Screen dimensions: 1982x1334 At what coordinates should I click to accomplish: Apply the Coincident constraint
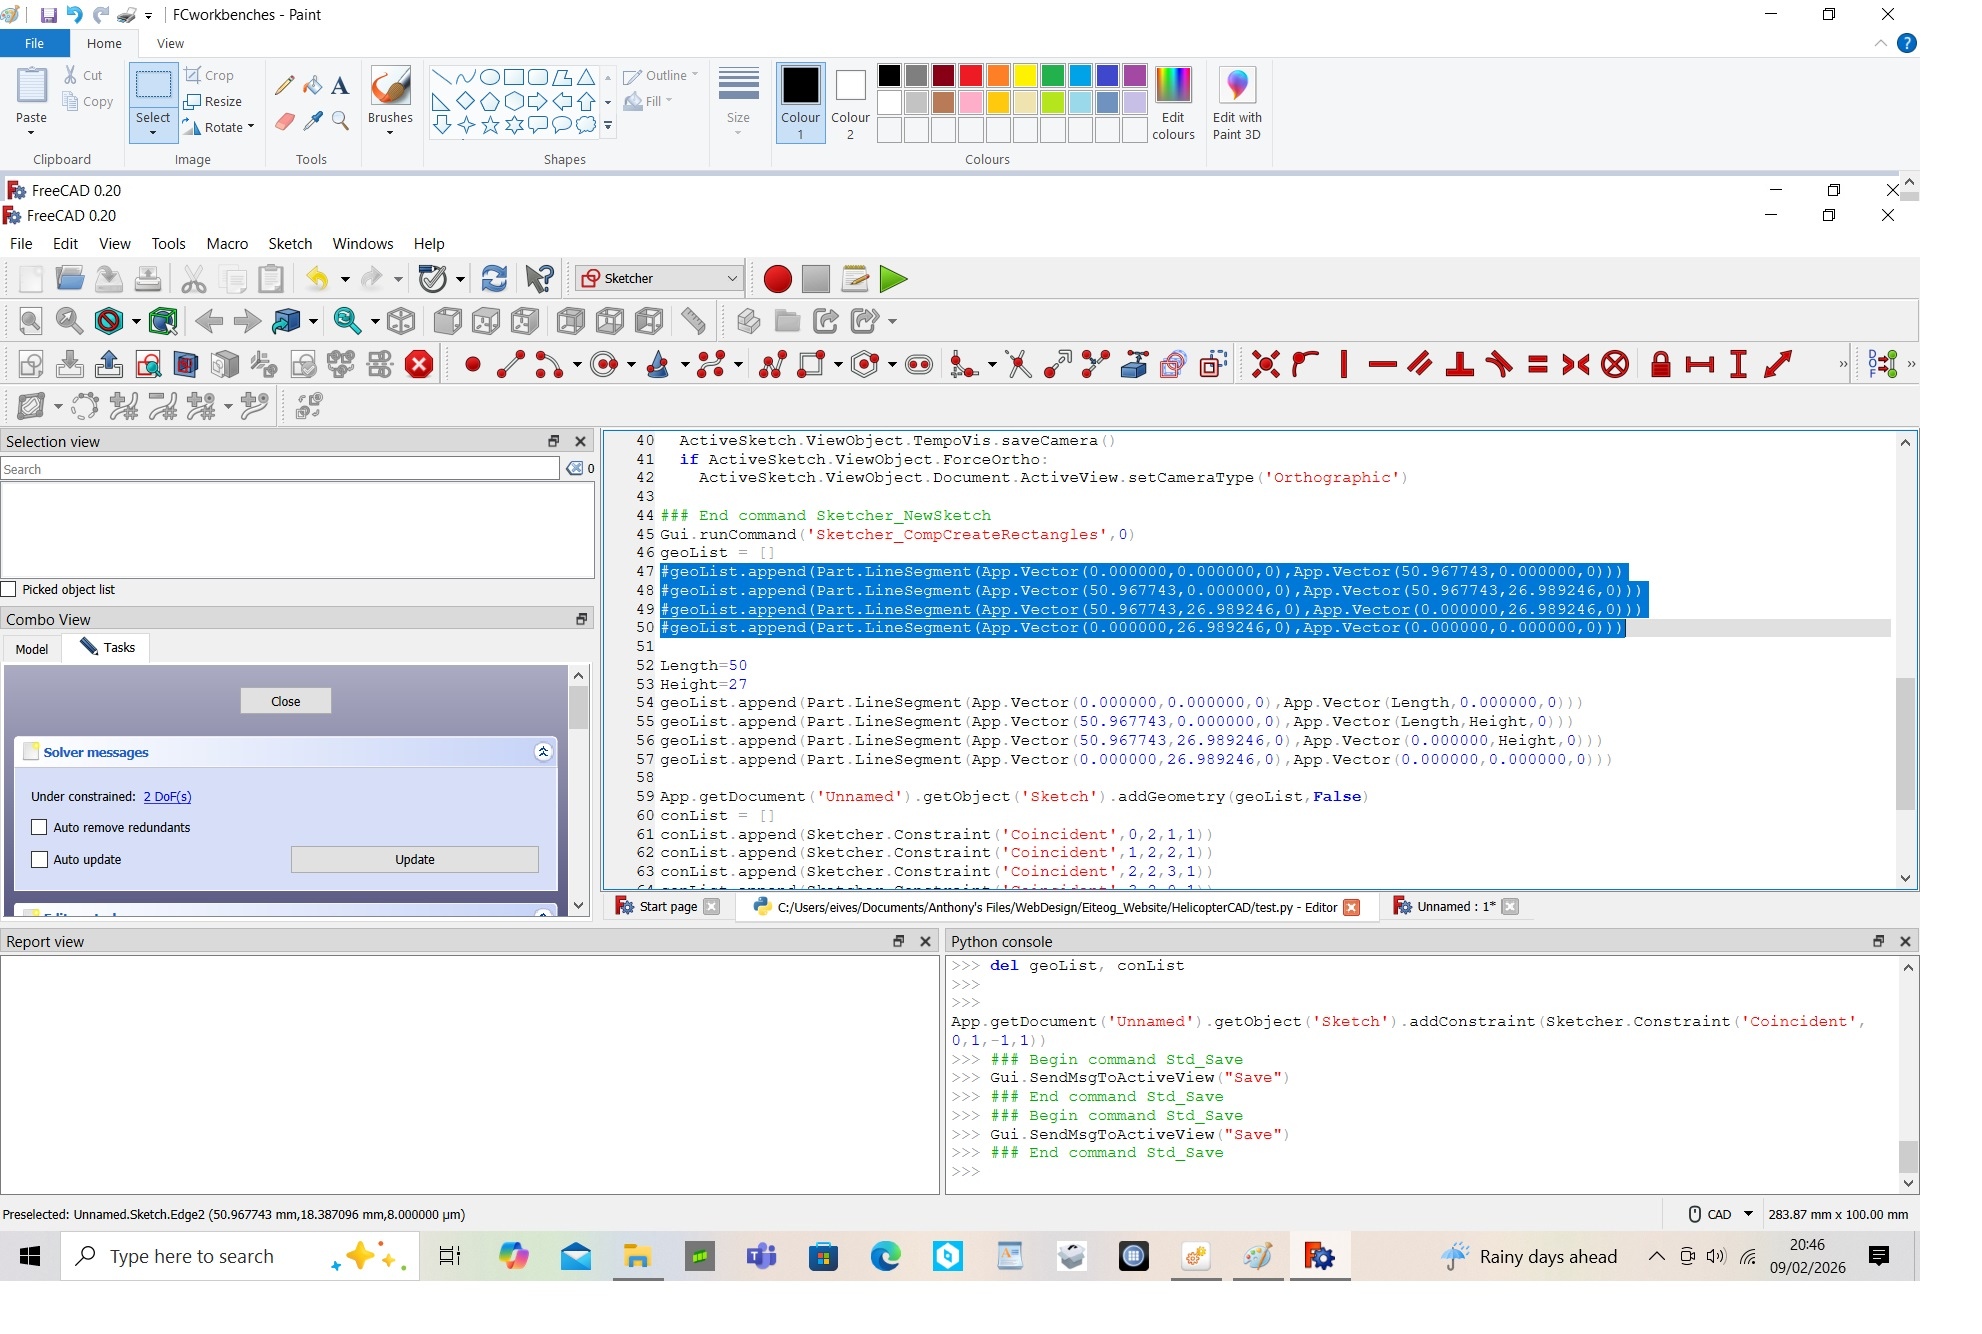(1264, 364)
